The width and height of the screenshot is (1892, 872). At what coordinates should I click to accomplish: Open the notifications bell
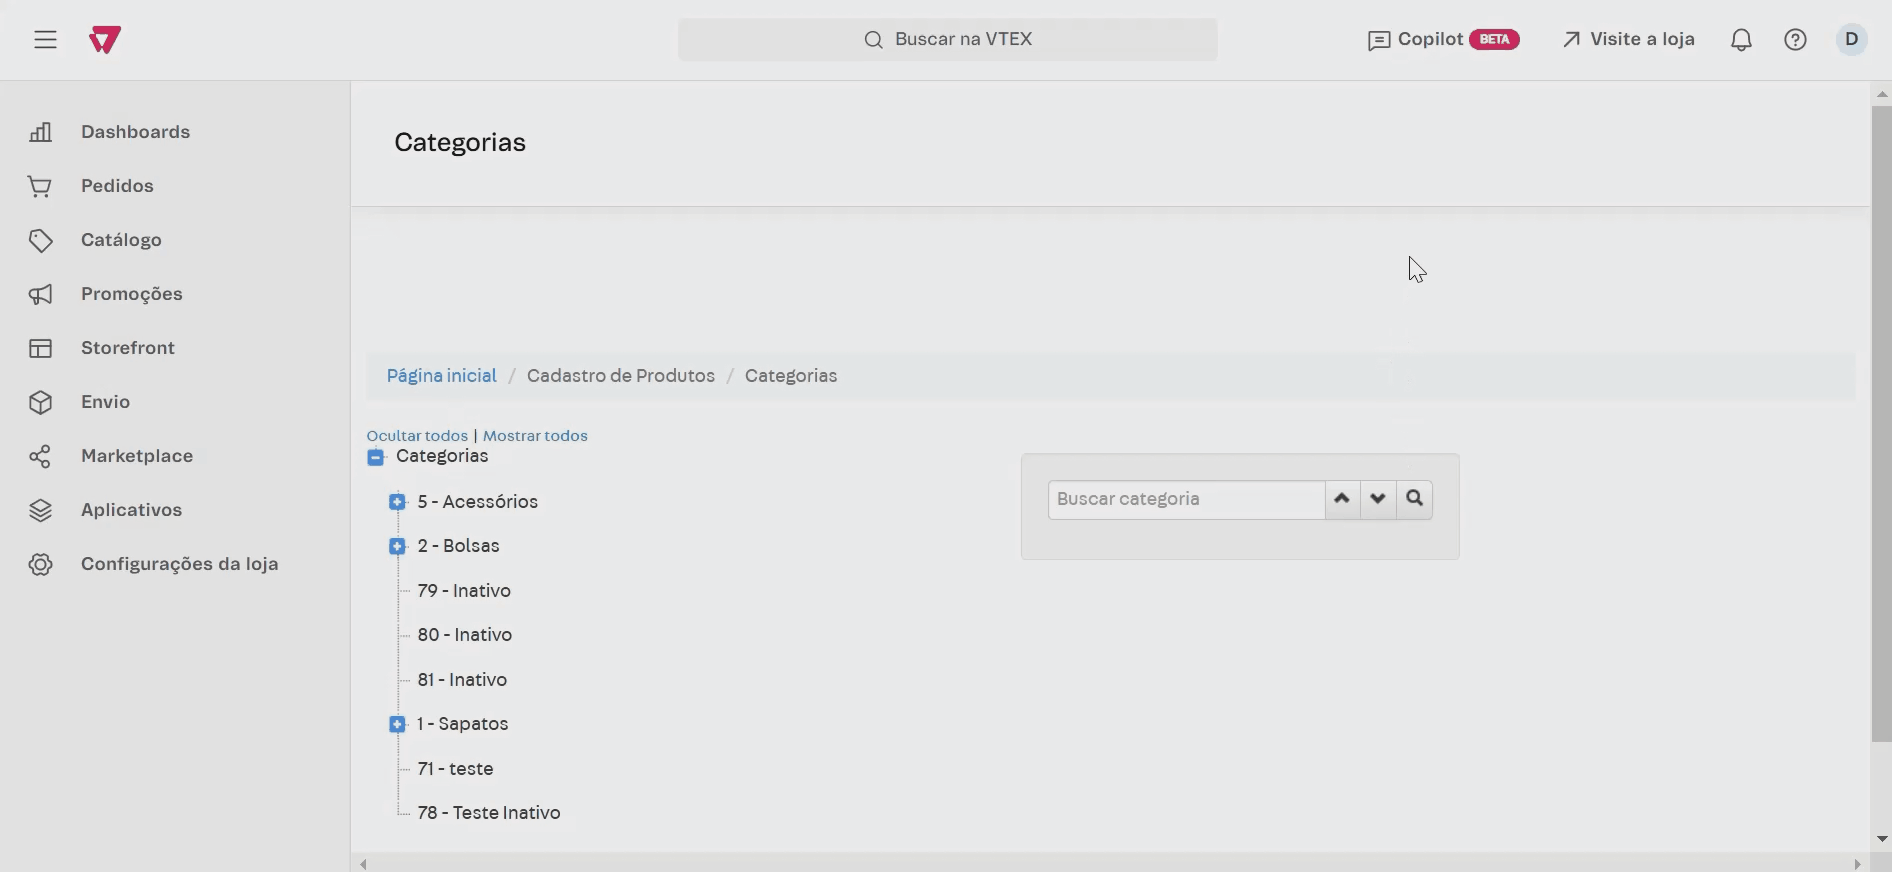(1741, 40)
